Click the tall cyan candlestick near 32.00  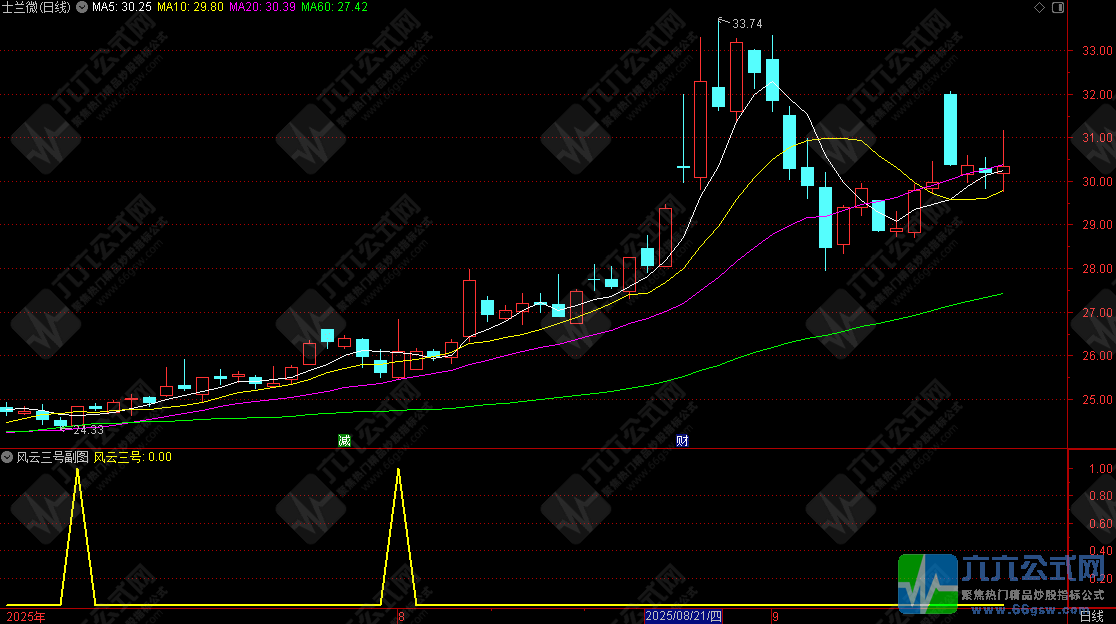pyautogui.click(x=950, y=129)
